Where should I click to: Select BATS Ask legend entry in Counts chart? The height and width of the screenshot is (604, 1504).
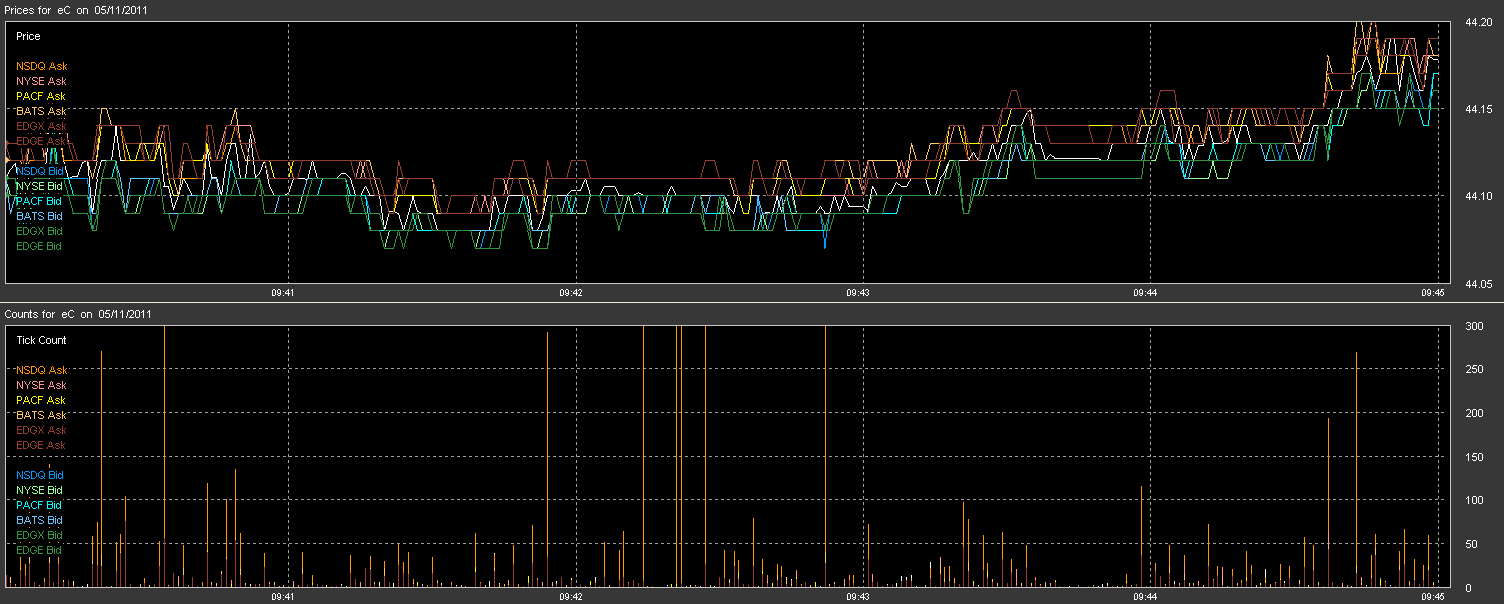coord(41,415)
